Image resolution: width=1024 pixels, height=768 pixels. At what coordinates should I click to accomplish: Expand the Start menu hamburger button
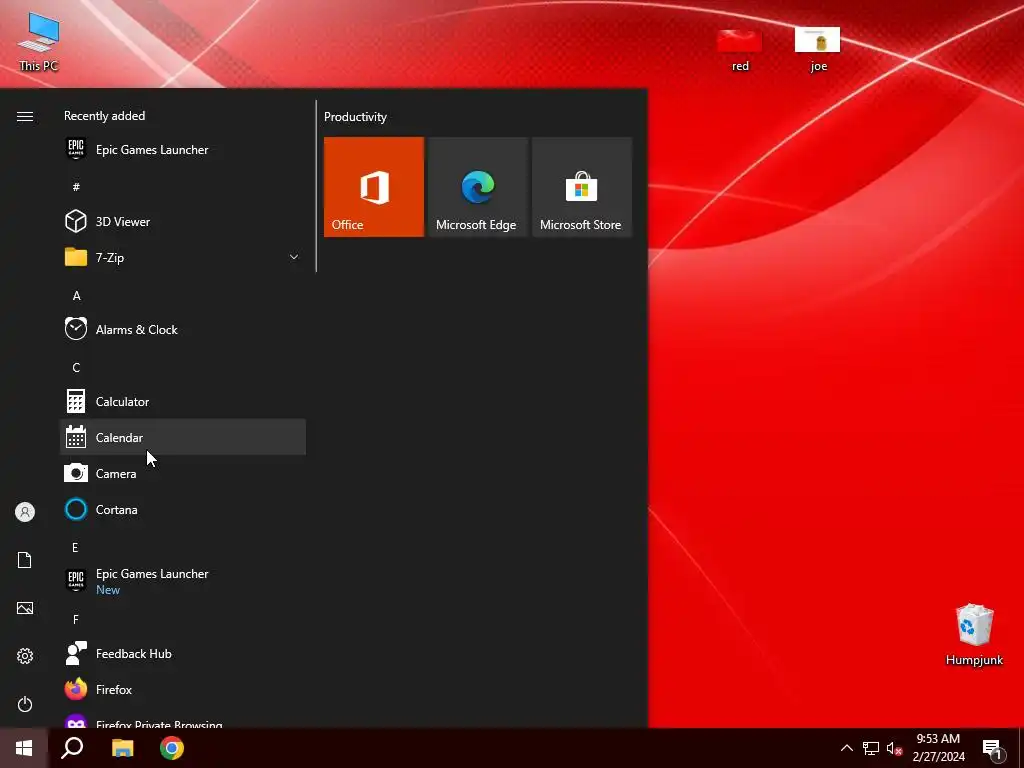click(25, 116)
